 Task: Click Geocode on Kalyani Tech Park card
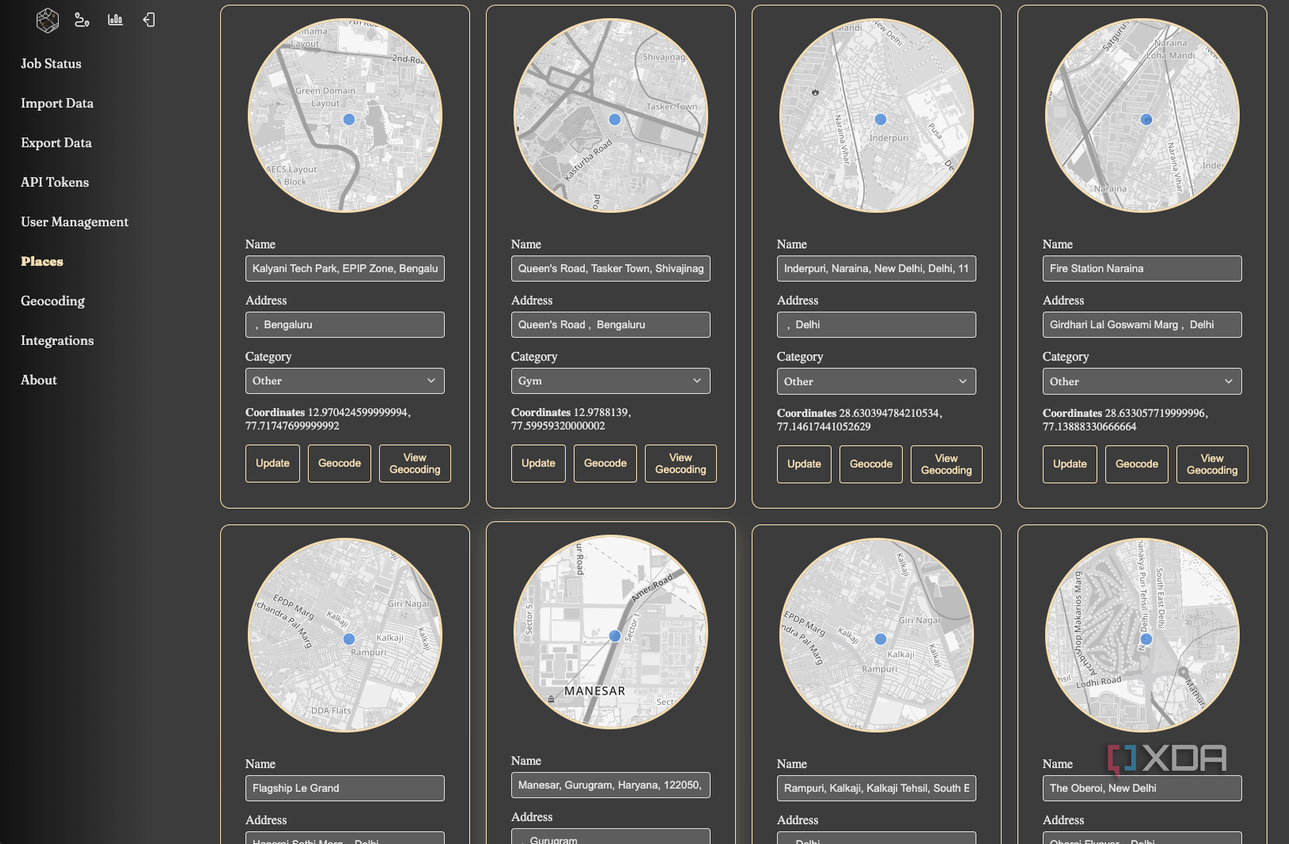[x=340, y=464]
